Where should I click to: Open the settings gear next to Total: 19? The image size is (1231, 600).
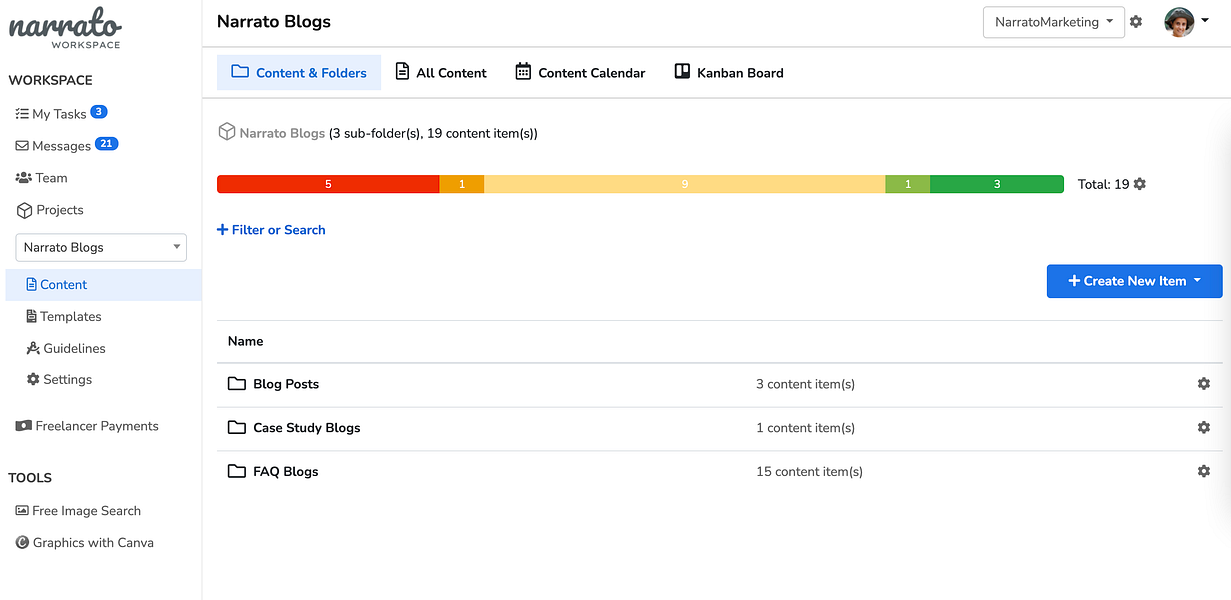[1140, 184]
